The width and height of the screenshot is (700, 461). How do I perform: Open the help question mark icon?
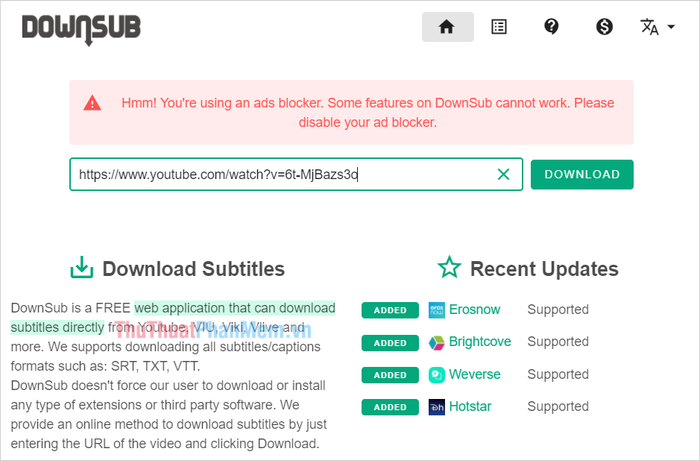[x=551, y=27]
